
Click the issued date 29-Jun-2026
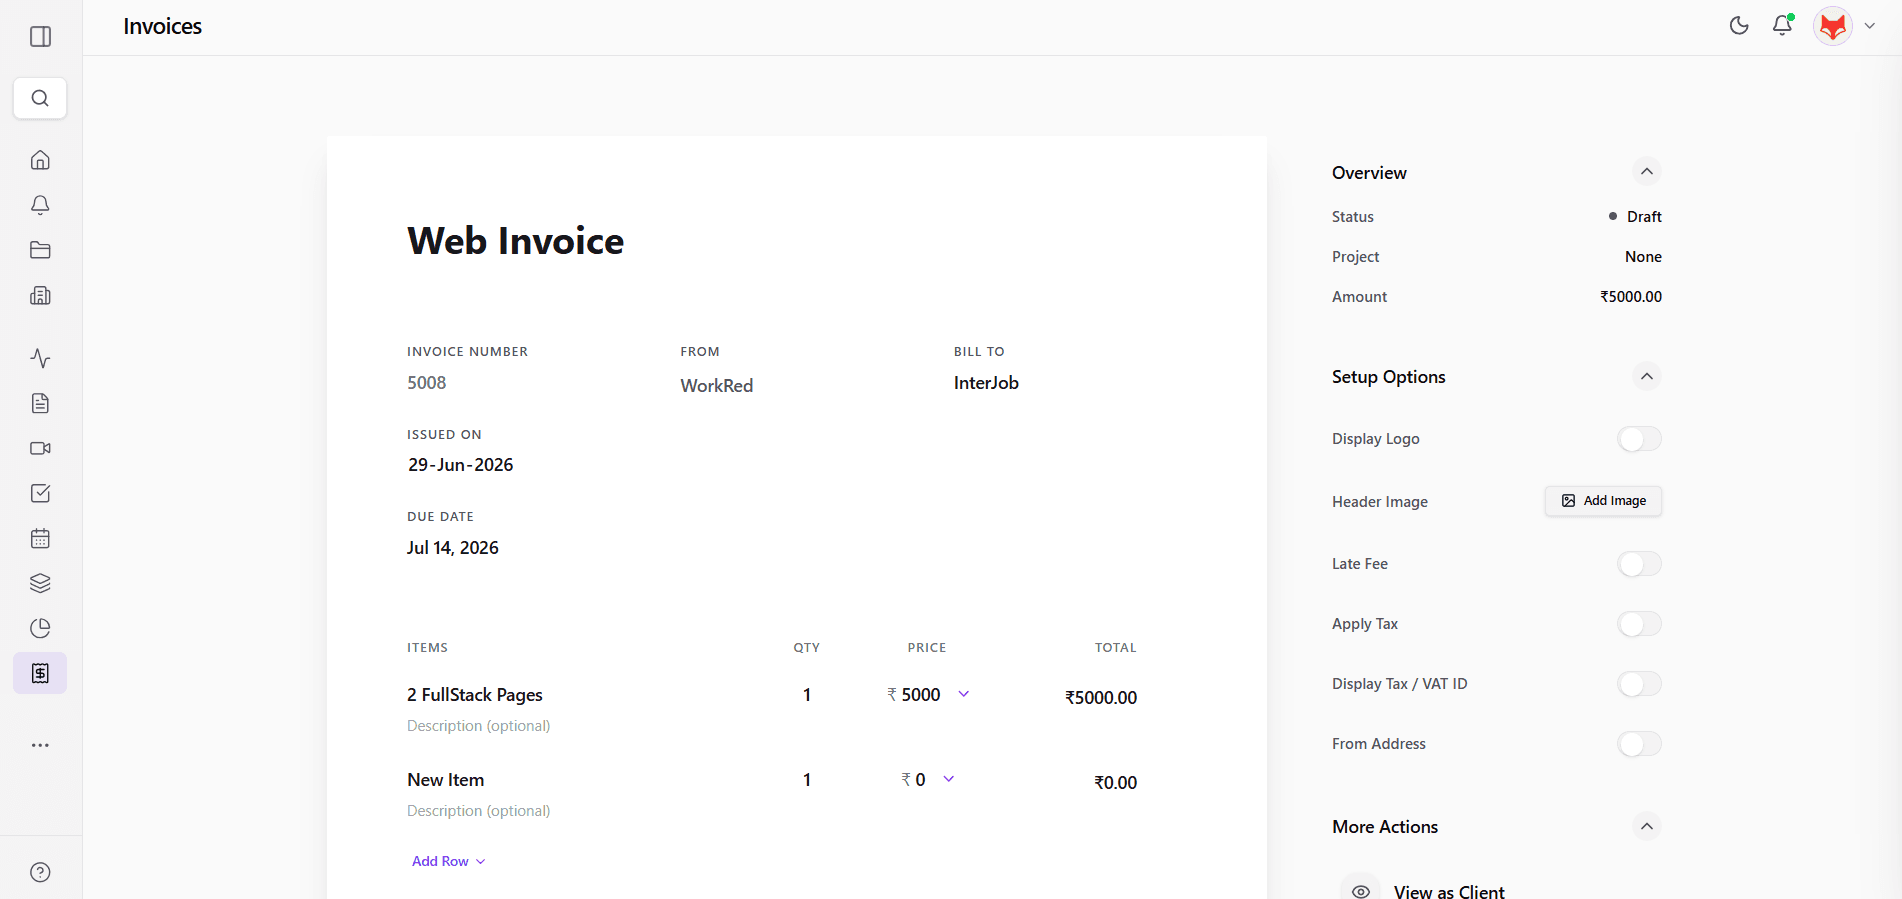point(460,465)
